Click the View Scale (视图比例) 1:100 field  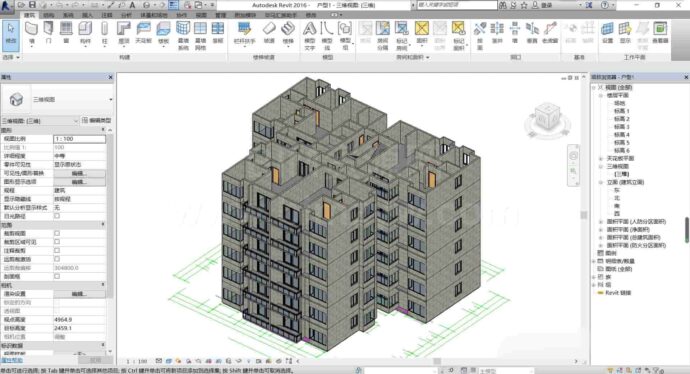click(79, 139)
